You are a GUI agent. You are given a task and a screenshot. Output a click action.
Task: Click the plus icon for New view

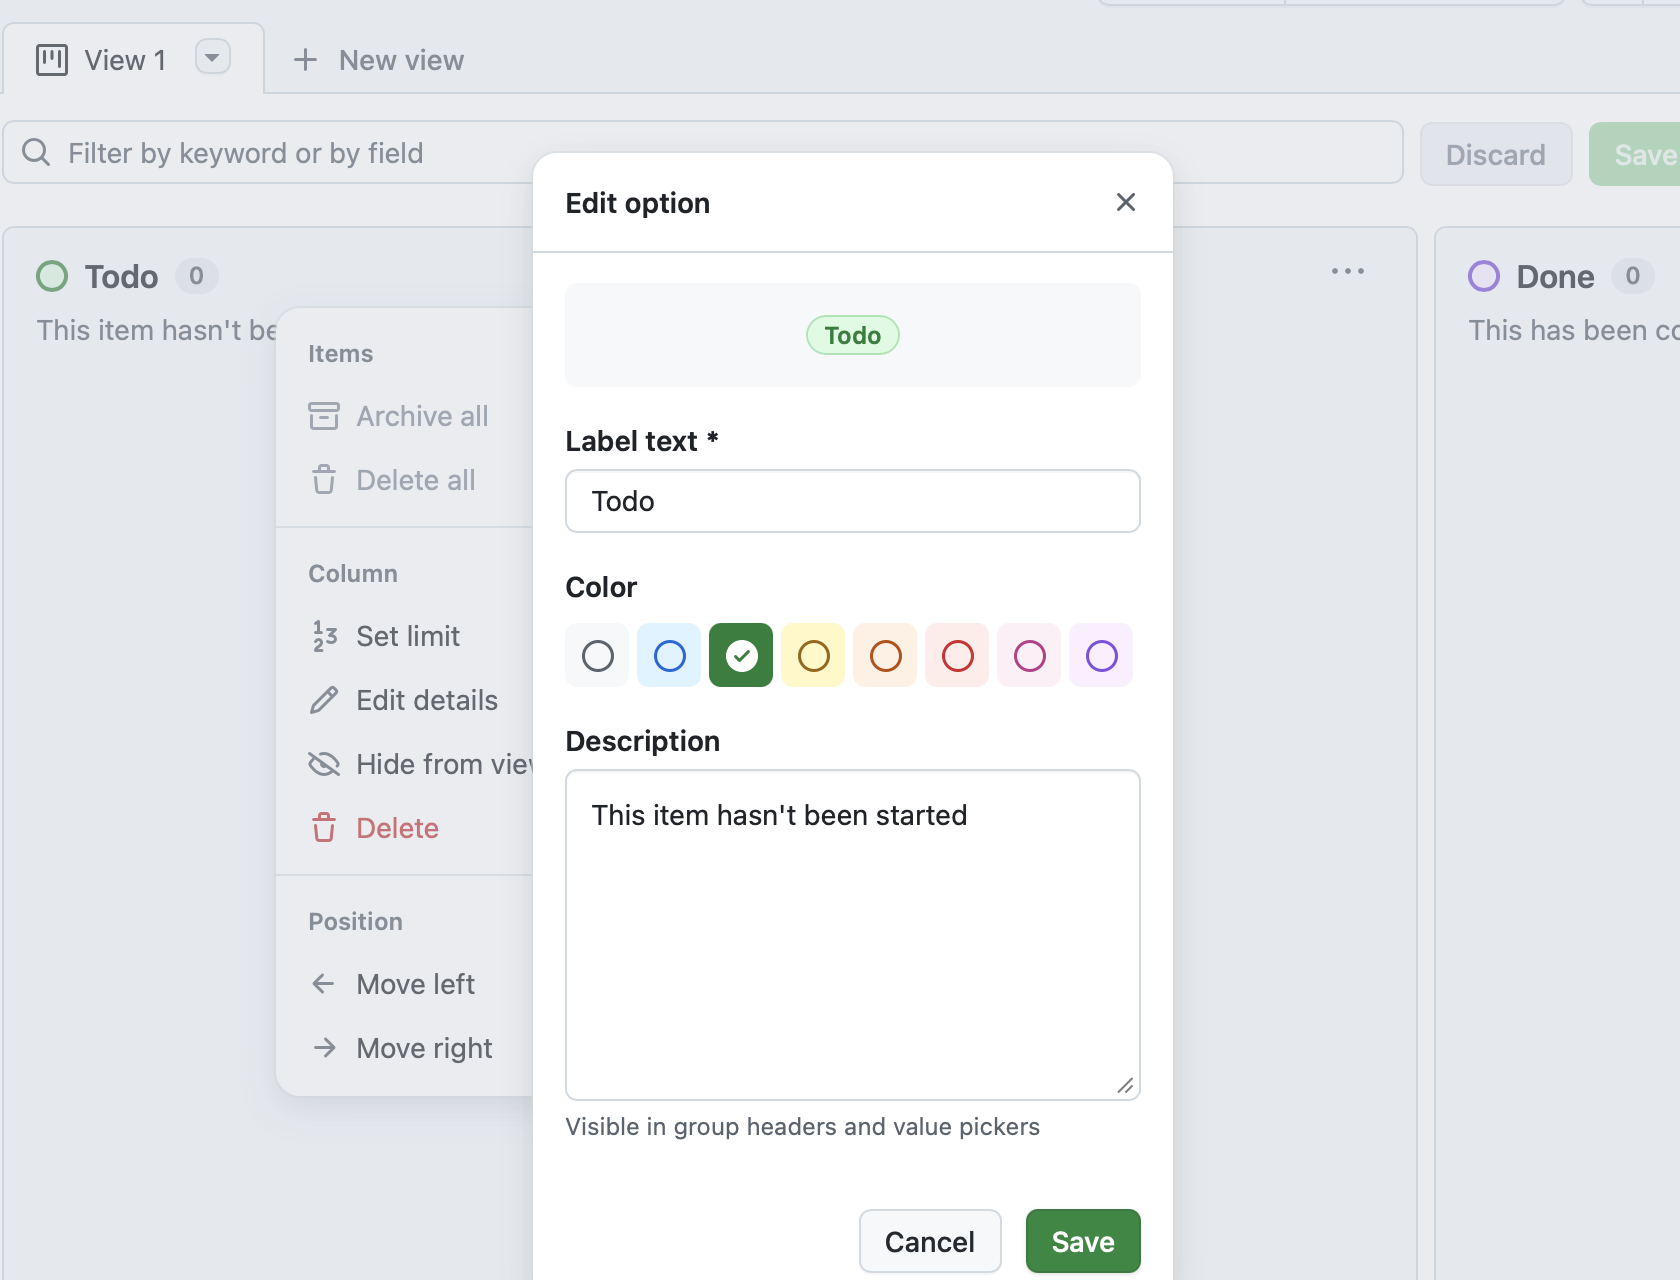[305, 60]
